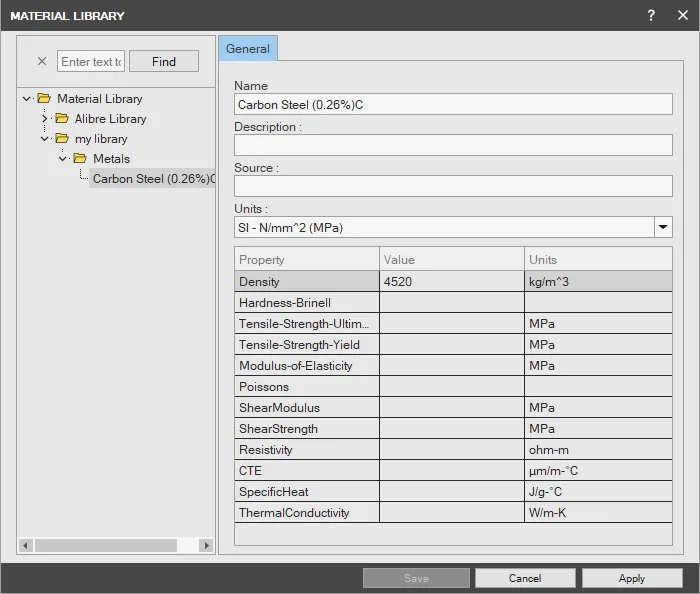Select the Metals tree label
Image resolution: width=700 pixels, height=594 pixels.
pos(111,158)
